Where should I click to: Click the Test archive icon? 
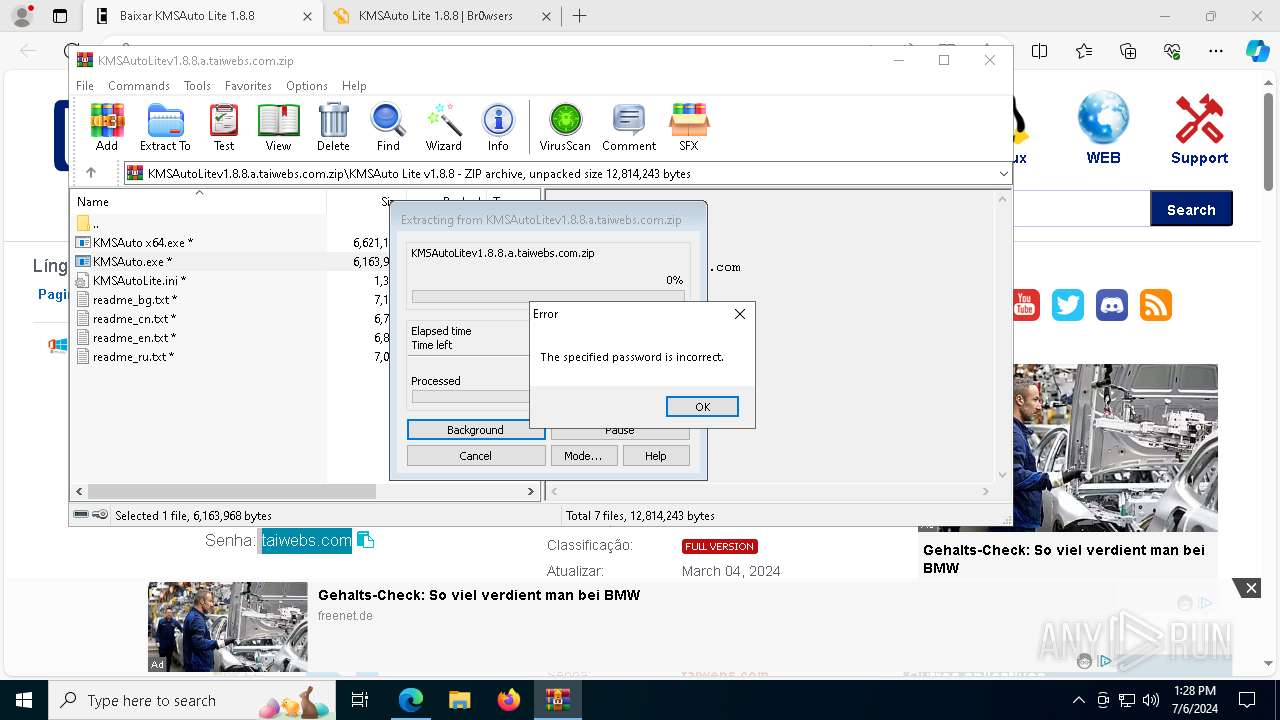(x=224, y=127)
